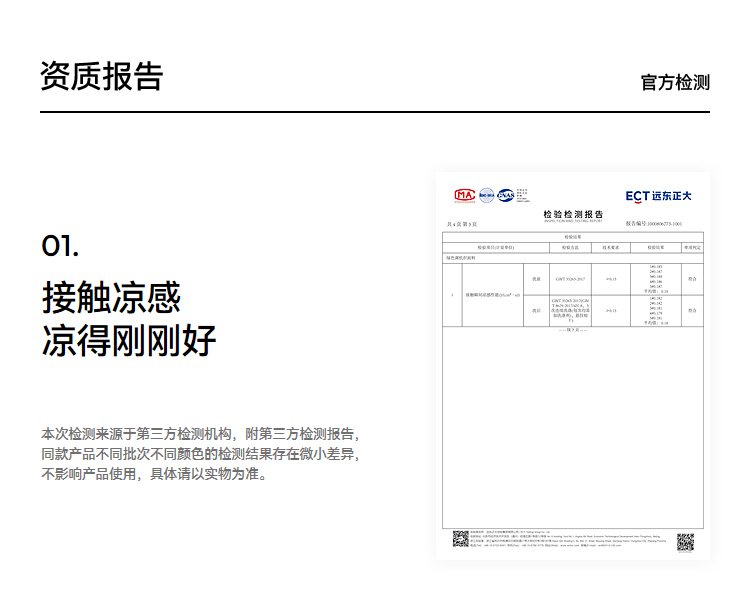Click the 官方检测 label
The width and height of the screenshot is (750, 595).
pyautogui.click(x=675, y=82)
